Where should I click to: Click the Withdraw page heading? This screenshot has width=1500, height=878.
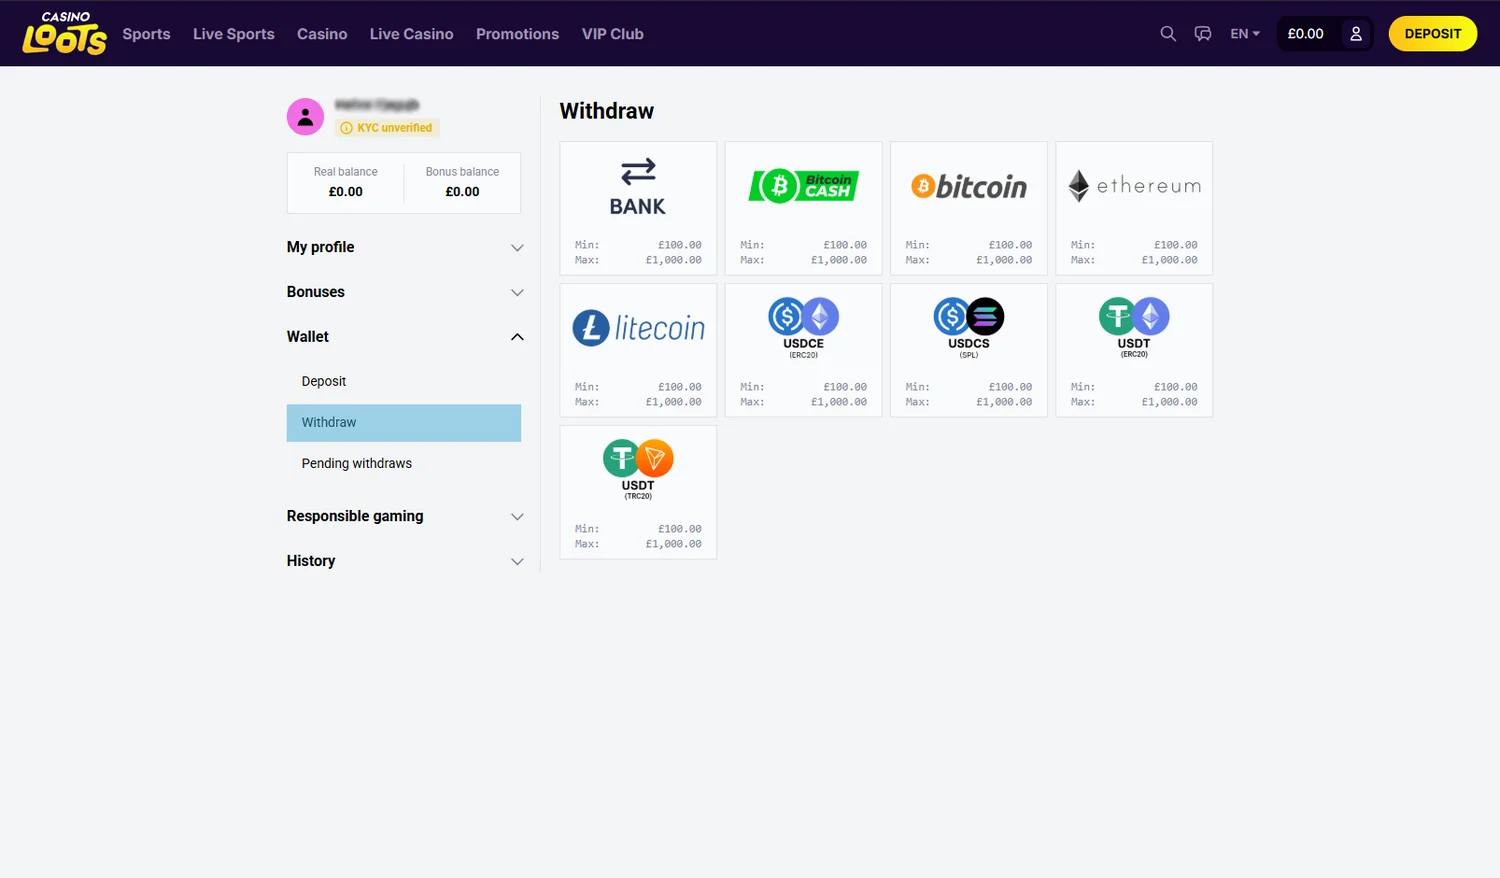point(607,111)
